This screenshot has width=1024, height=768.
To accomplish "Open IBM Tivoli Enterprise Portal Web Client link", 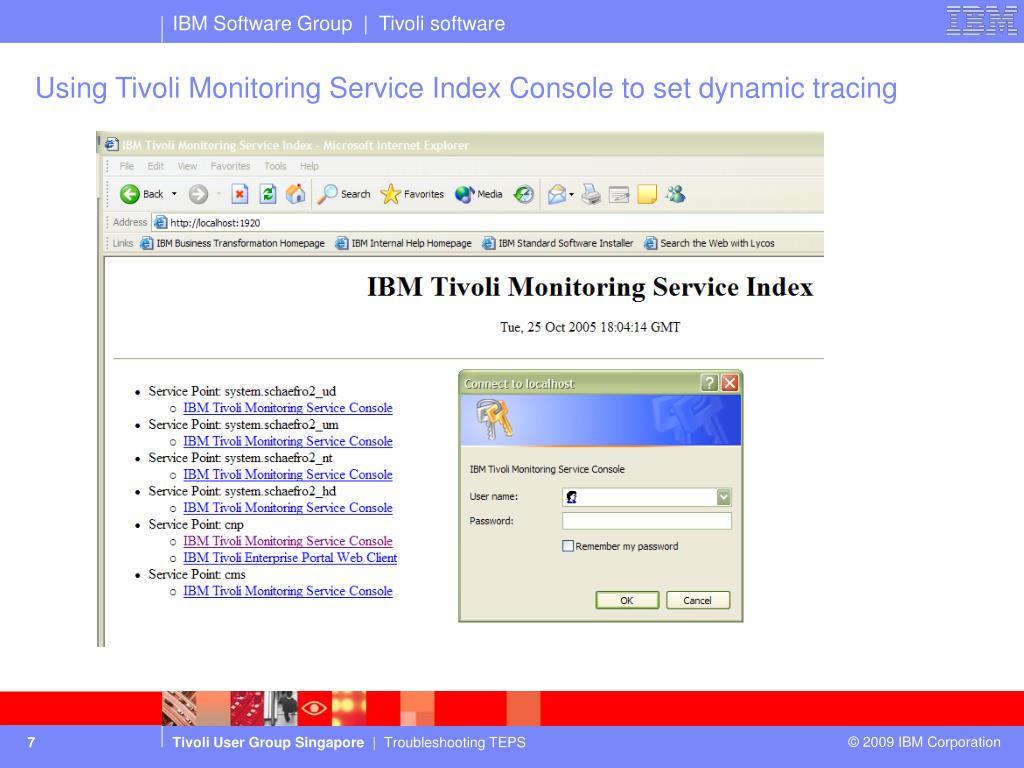I will [x=290, y=558].
